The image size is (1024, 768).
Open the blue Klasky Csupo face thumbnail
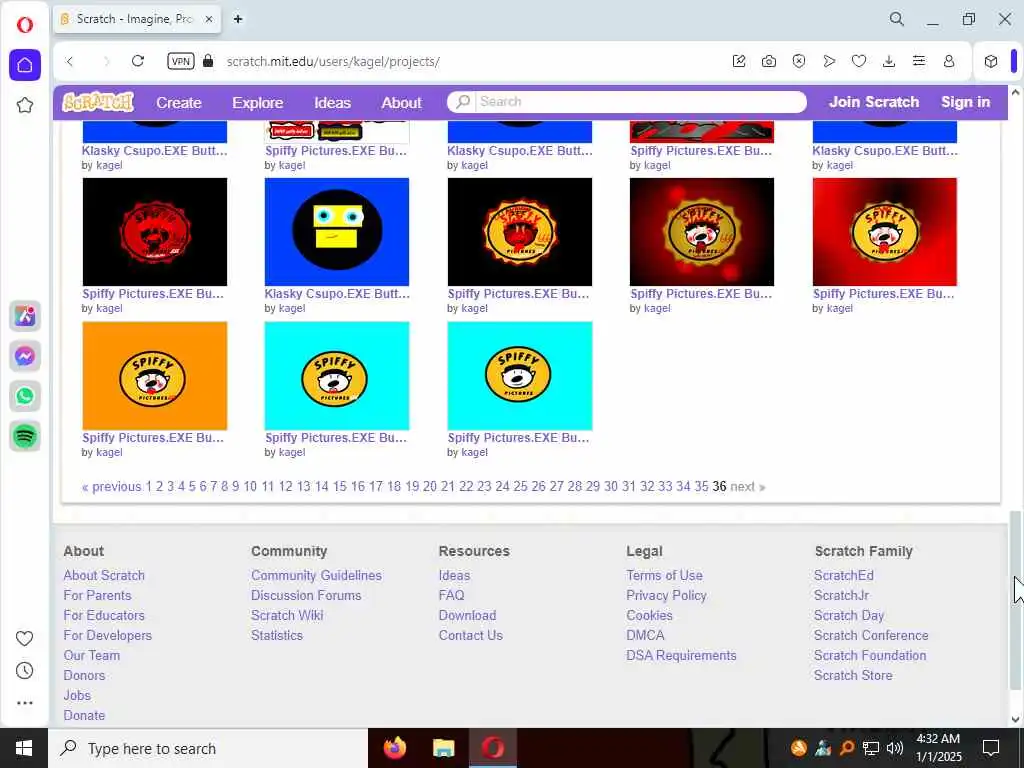tap(337, 232)
